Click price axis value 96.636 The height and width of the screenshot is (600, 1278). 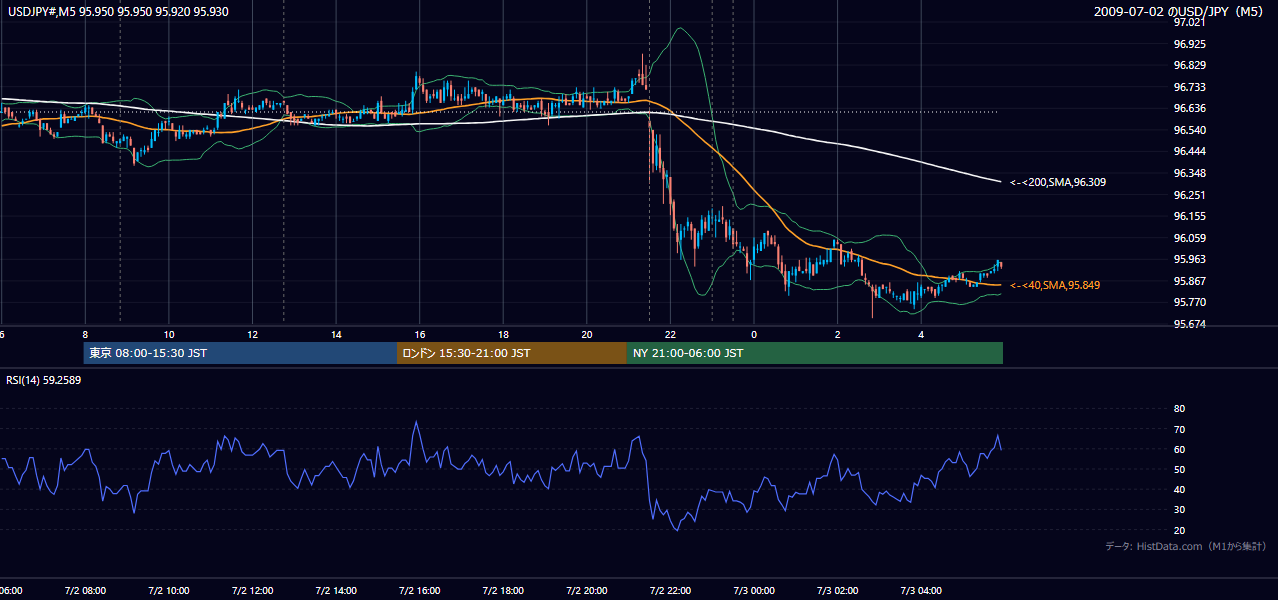(1190, 109)
